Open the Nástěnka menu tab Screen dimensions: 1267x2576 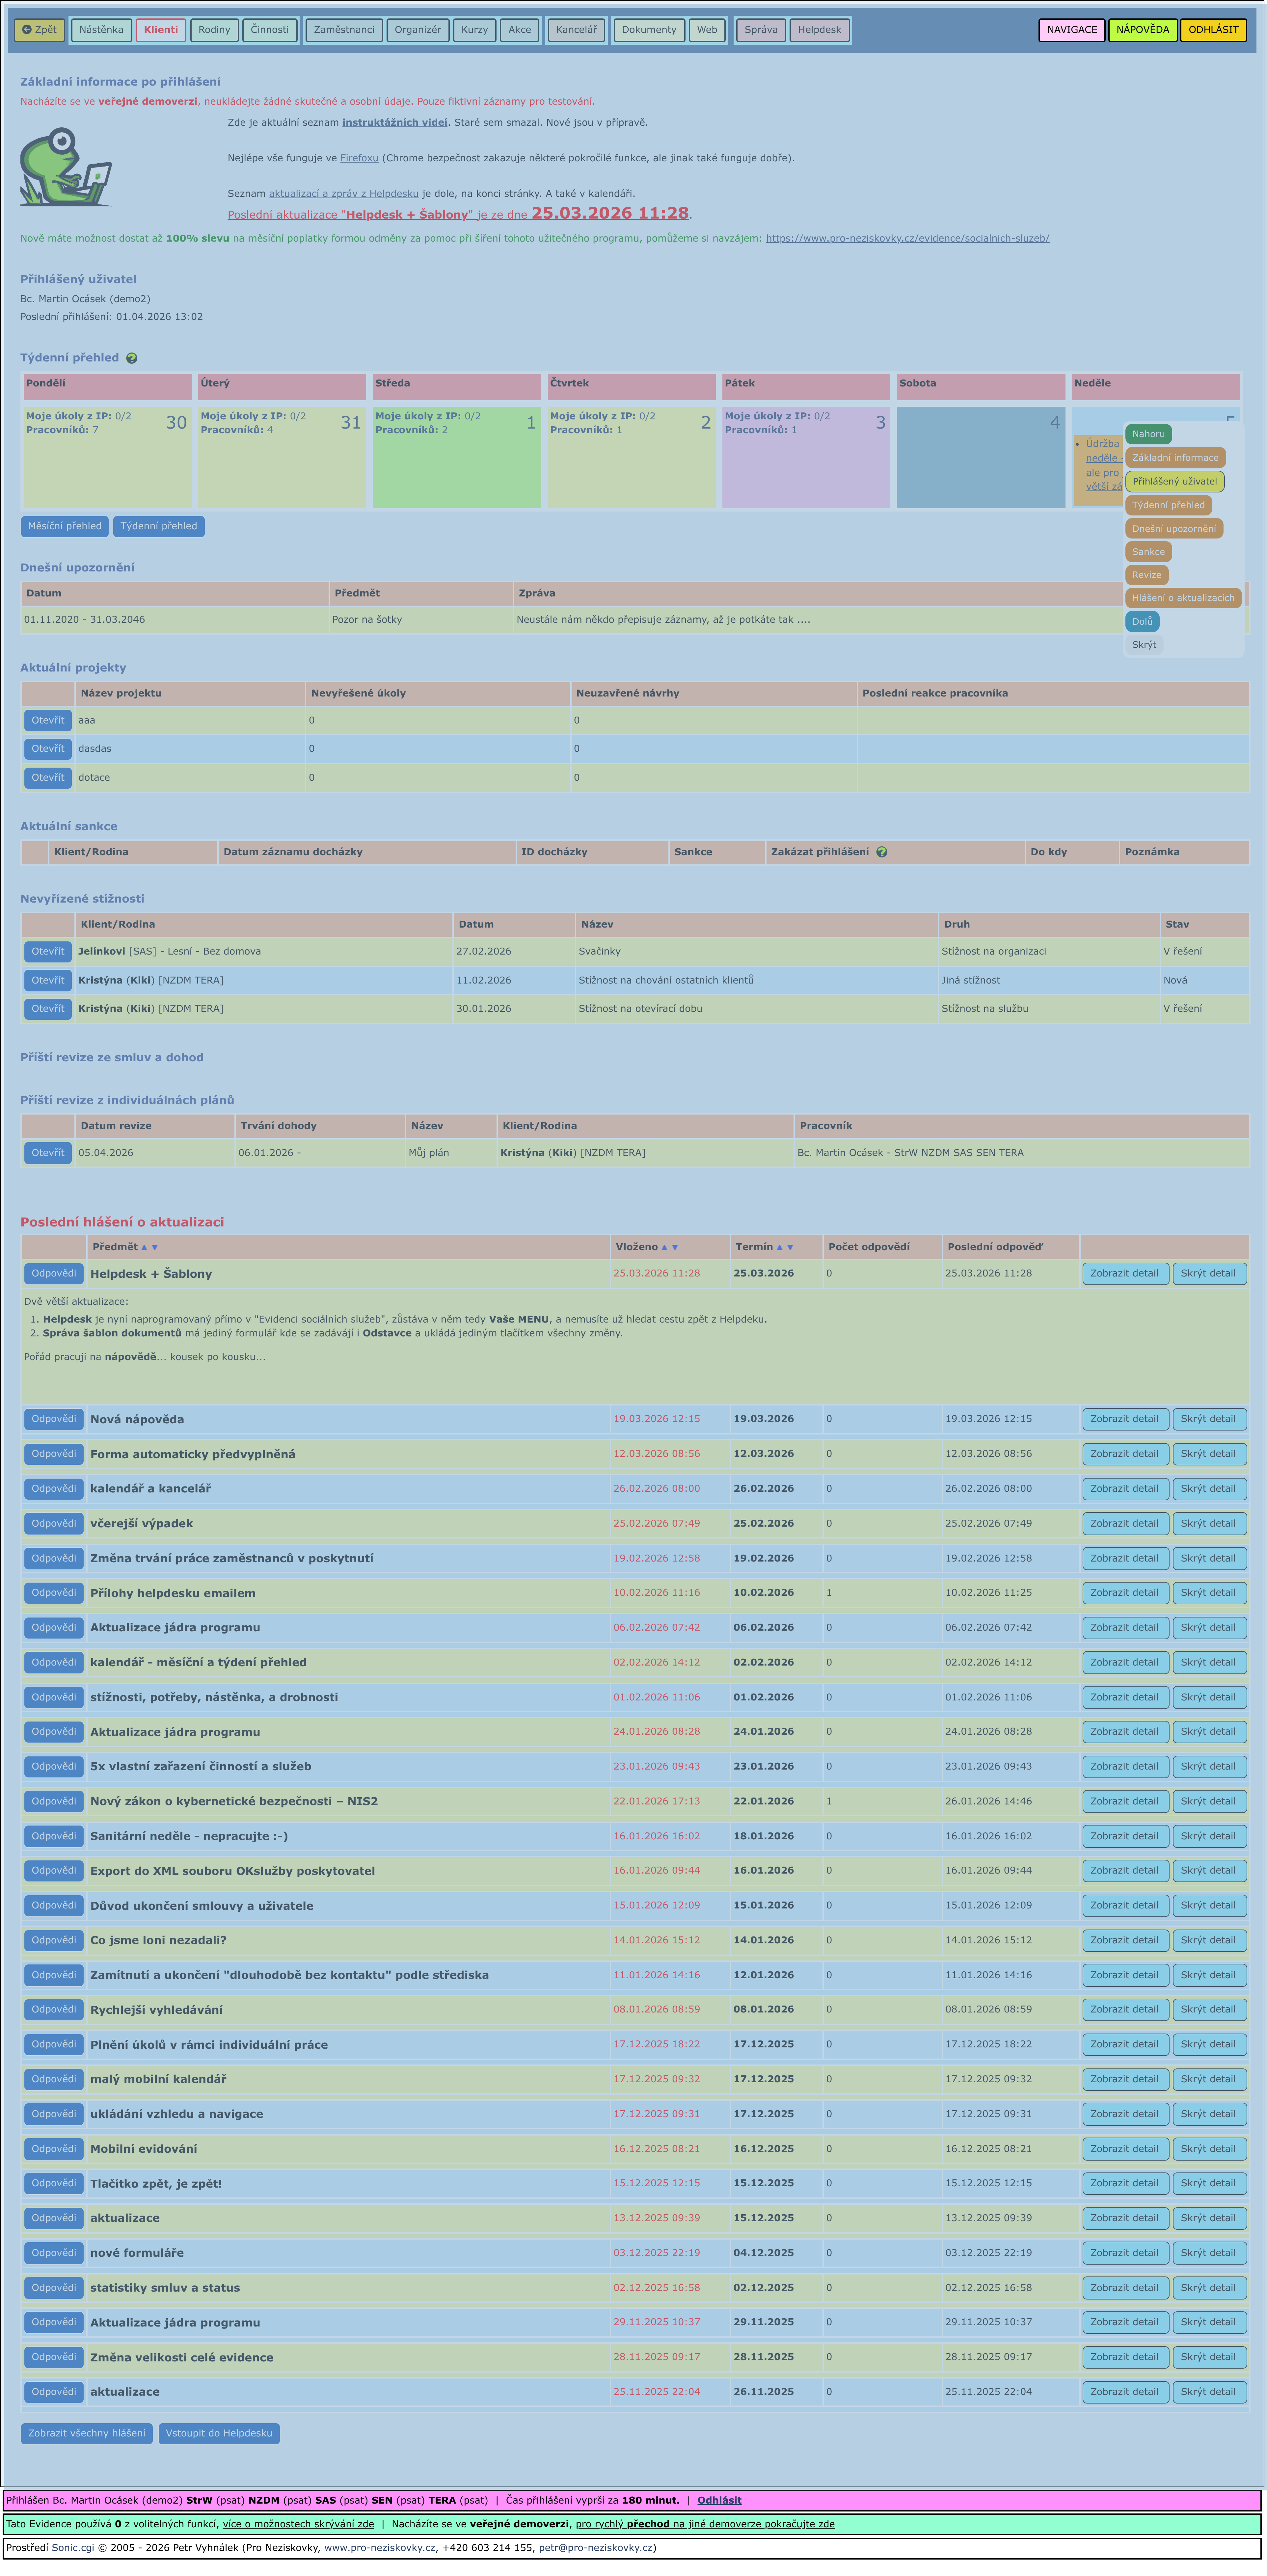click(x=101, y=30)
